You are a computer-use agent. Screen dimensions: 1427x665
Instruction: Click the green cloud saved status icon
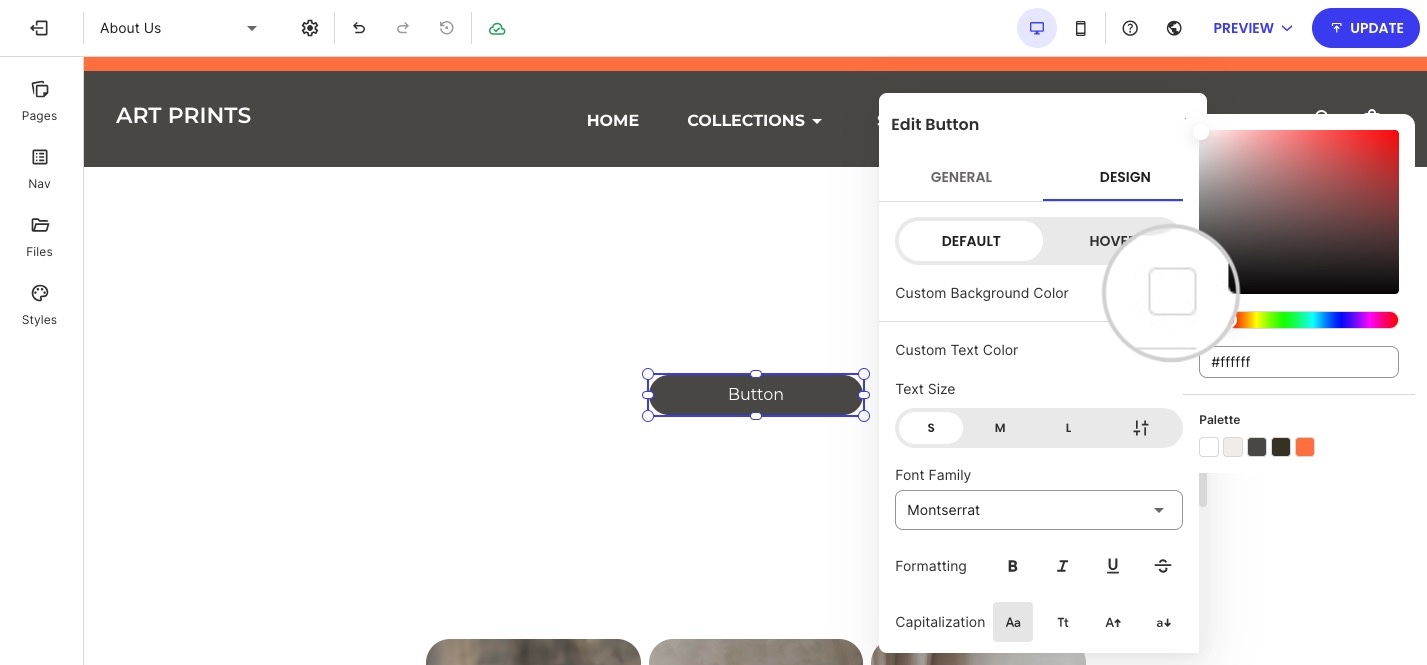[x=497, y=28]
